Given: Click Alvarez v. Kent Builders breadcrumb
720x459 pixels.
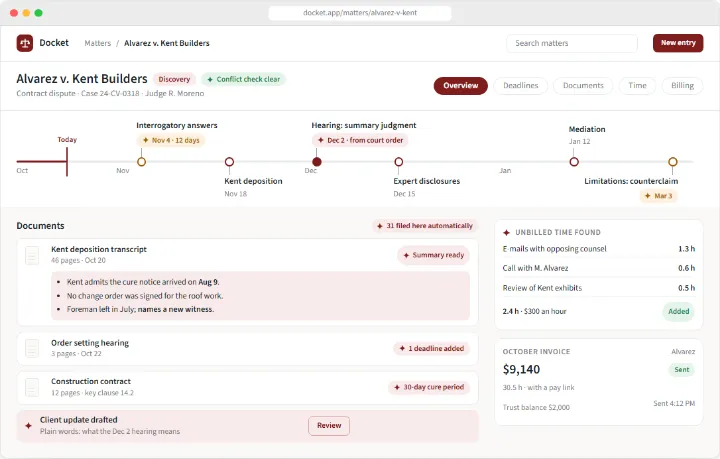Looking at the screenshot, I should tap(167, 43).
